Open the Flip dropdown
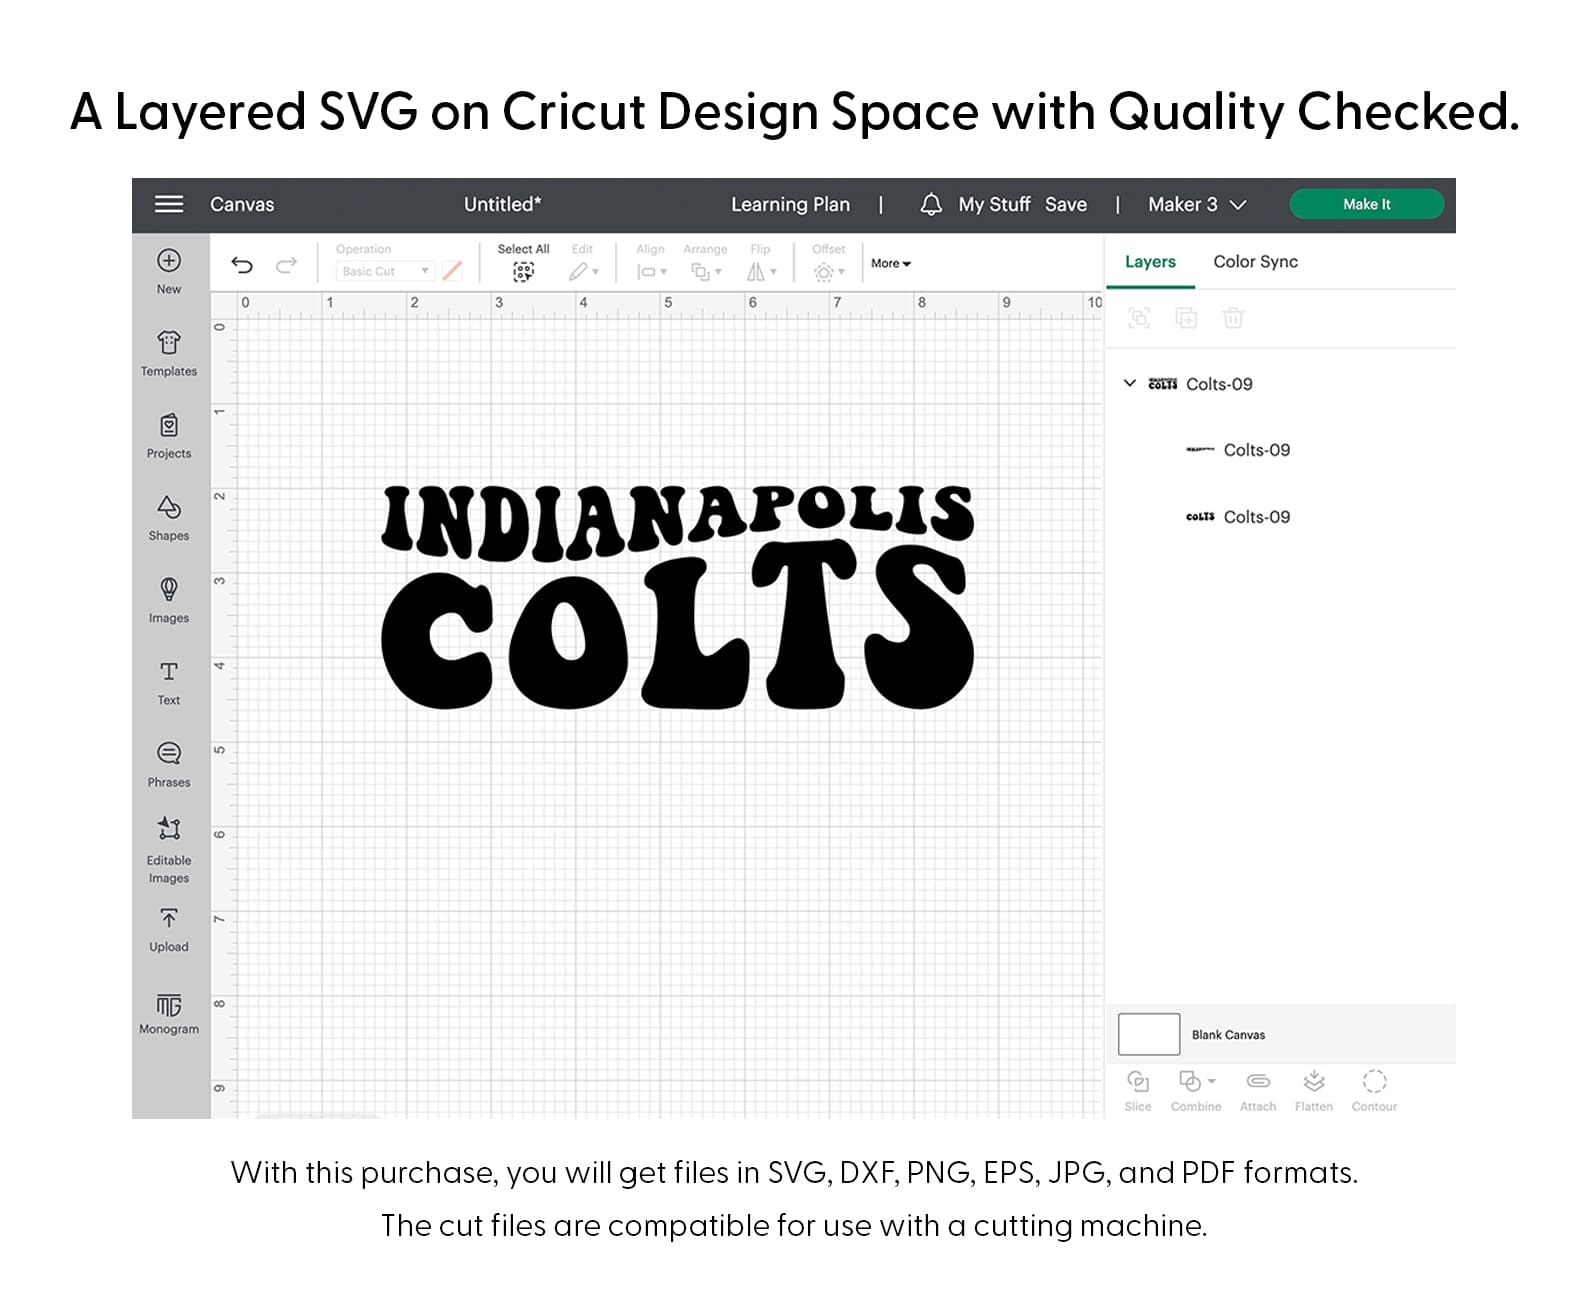Viewport: 1588px width, 1308px height. (x=761, y=271)
